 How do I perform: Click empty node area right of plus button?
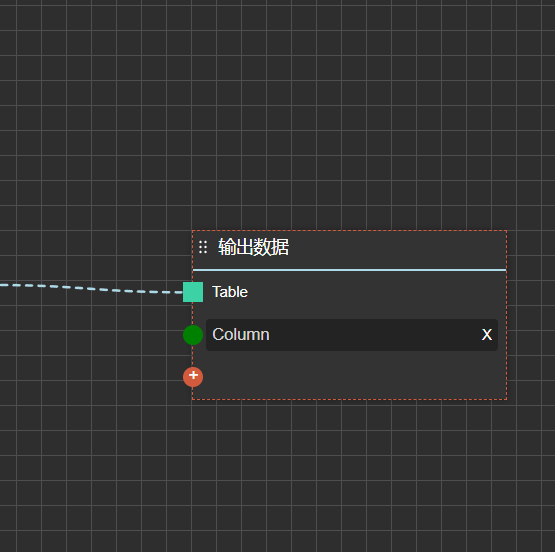coord(354,377)
